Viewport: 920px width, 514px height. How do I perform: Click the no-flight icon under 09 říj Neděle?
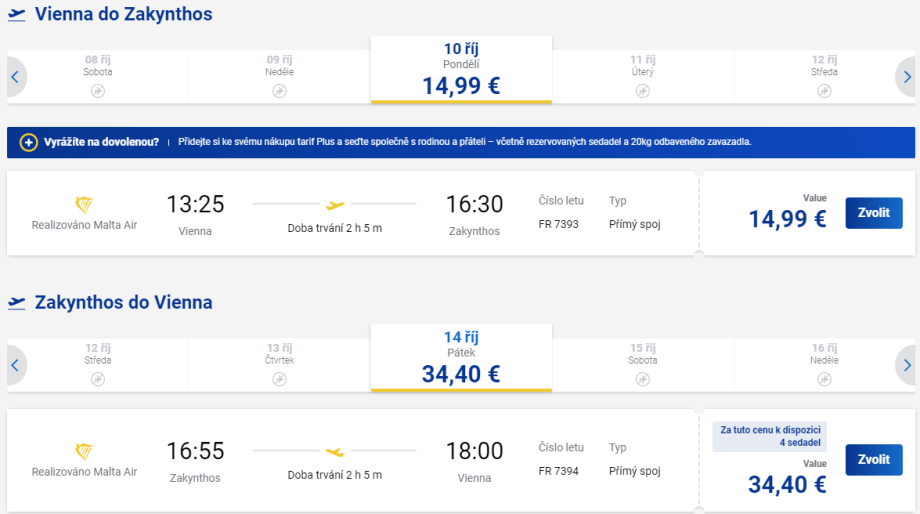pyautogui.click(x=280, y=91)
